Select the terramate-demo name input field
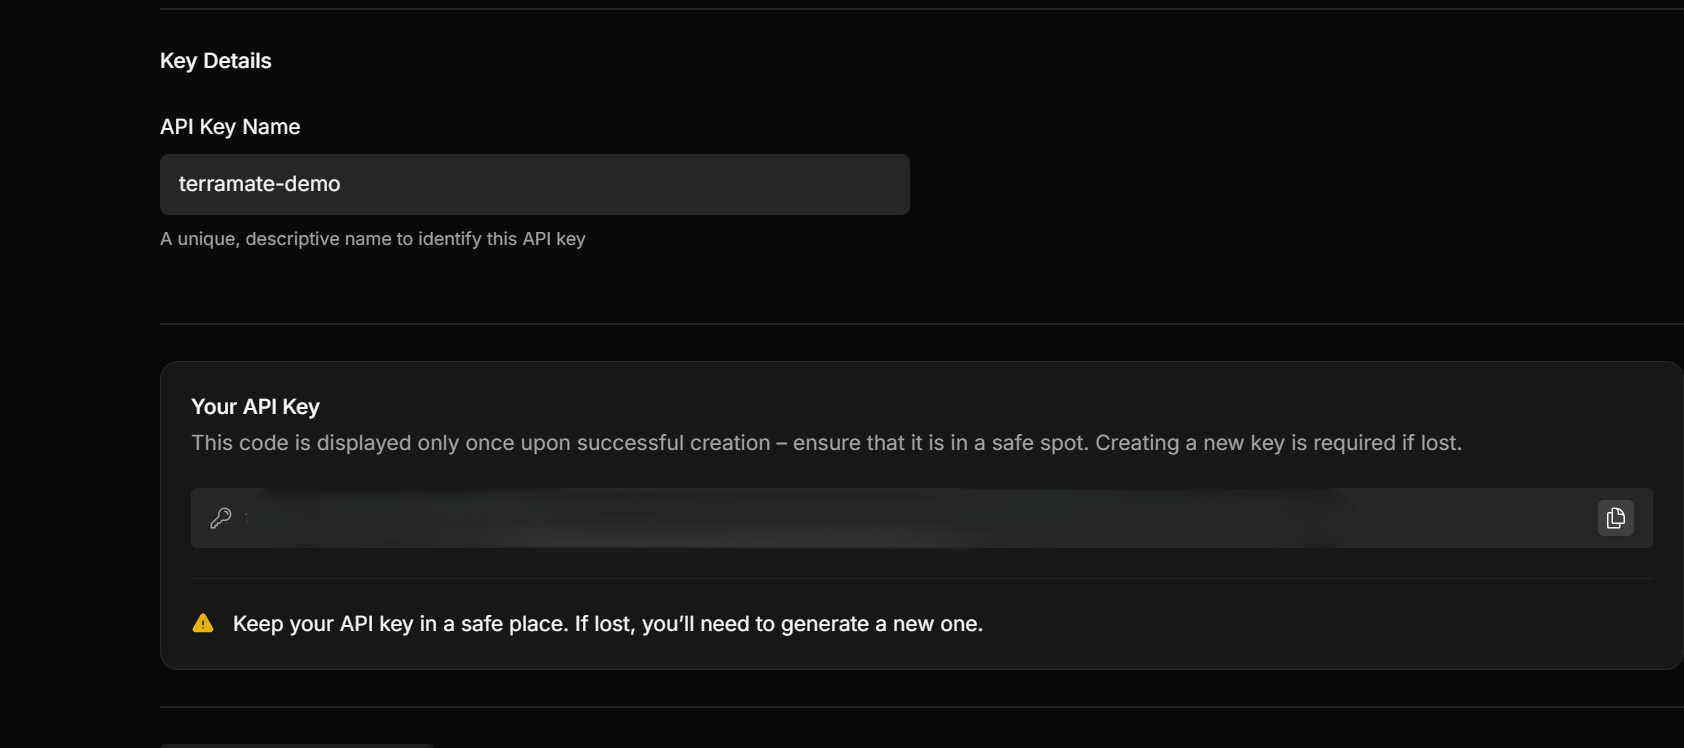The image size is (1684, 748). coord(534,184)
